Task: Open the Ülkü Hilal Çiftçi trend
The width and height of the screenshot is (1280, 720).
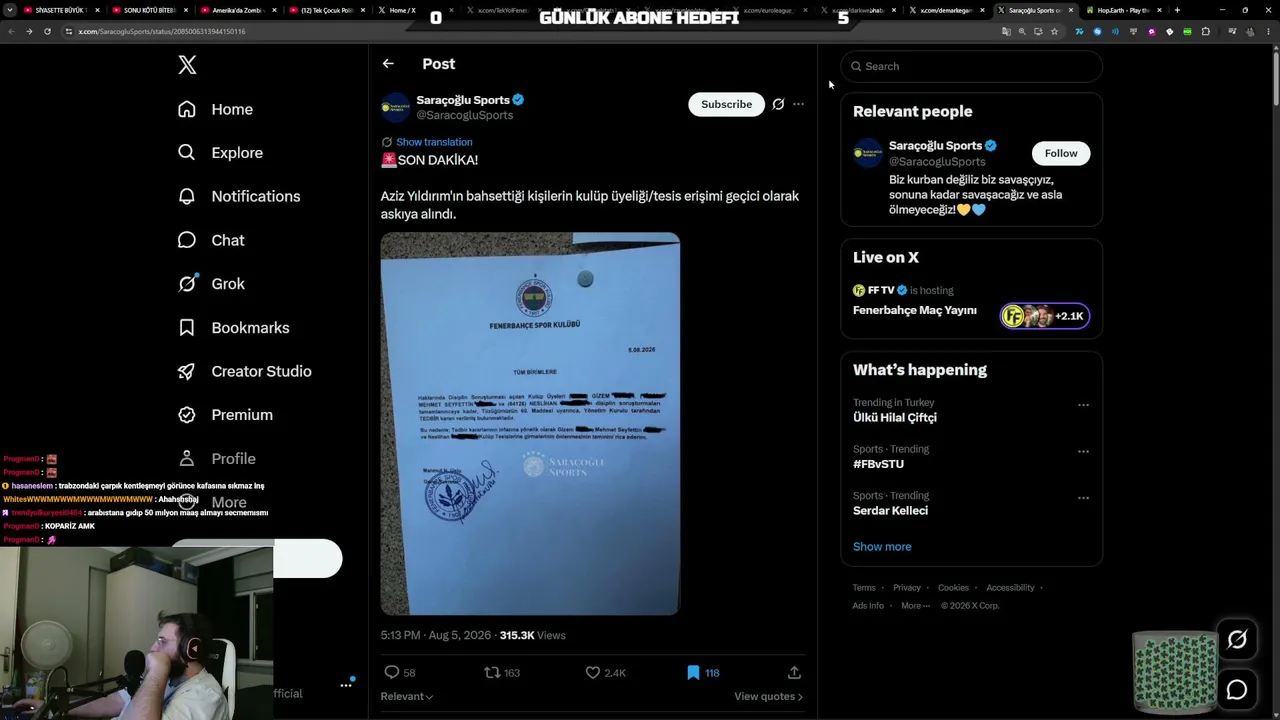Action: click(895, 418)
